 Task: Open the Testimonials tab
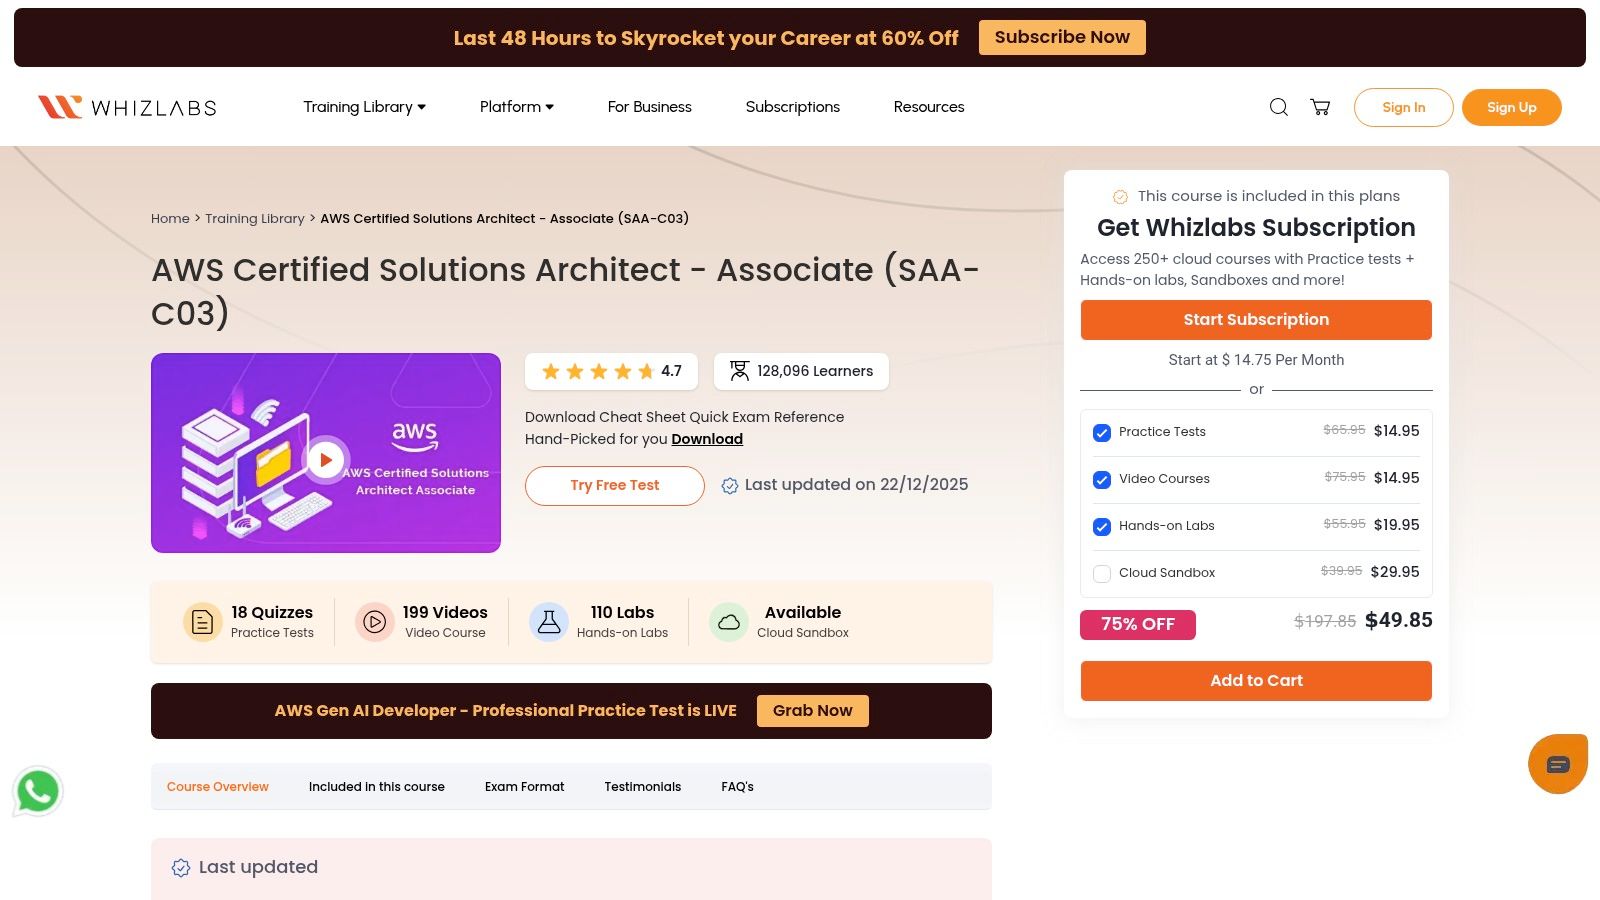point(643,787)
